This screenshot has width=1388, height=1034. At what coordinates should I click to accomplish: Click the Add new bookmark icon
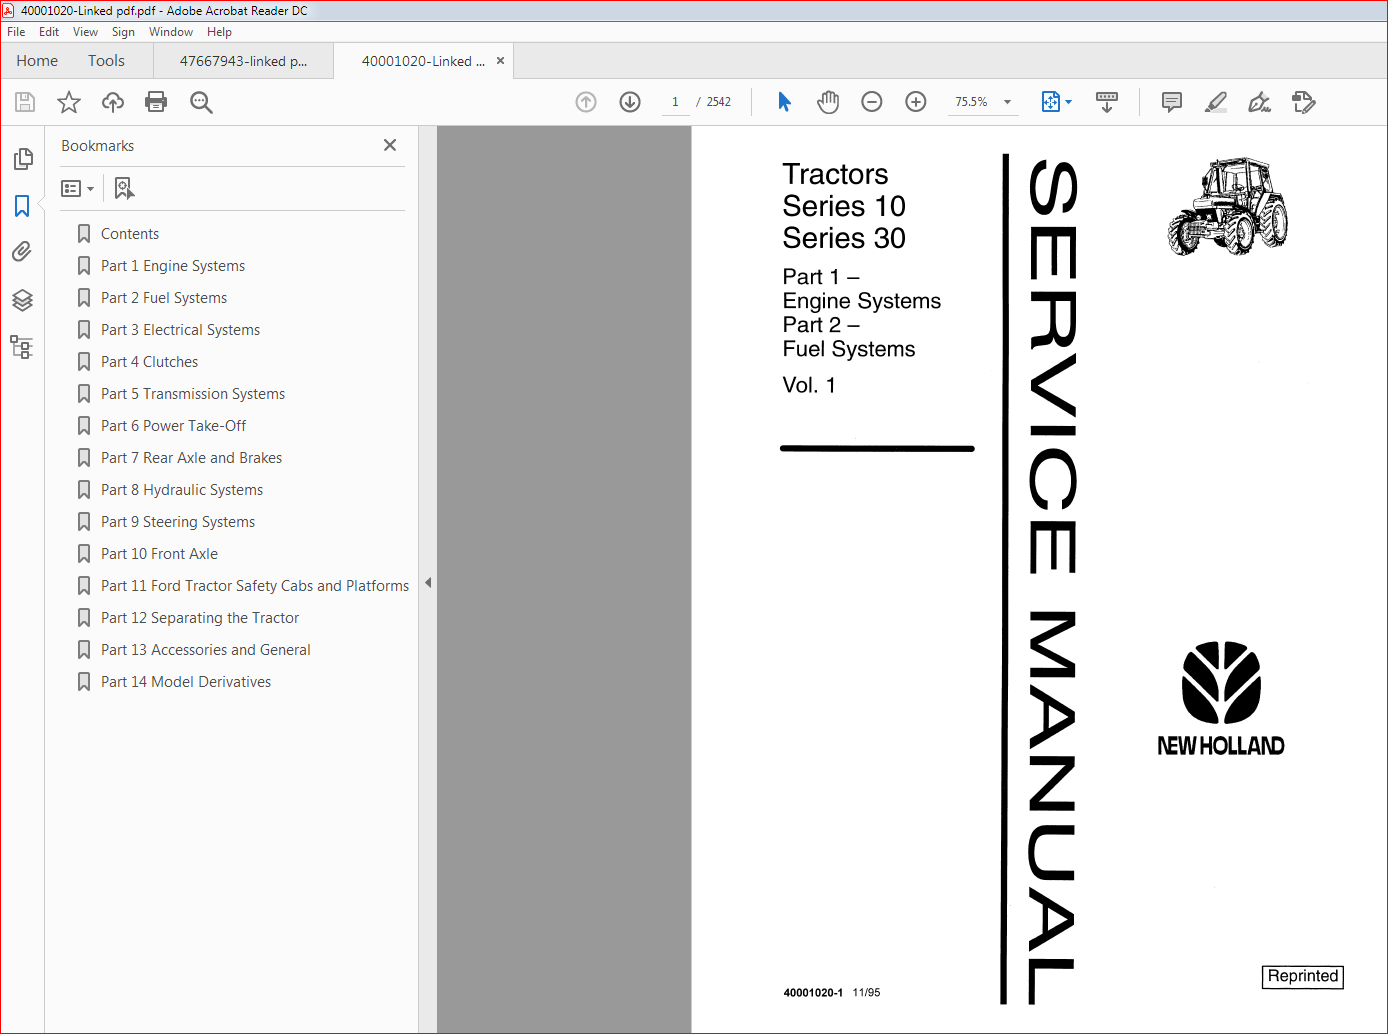[124, 188]
